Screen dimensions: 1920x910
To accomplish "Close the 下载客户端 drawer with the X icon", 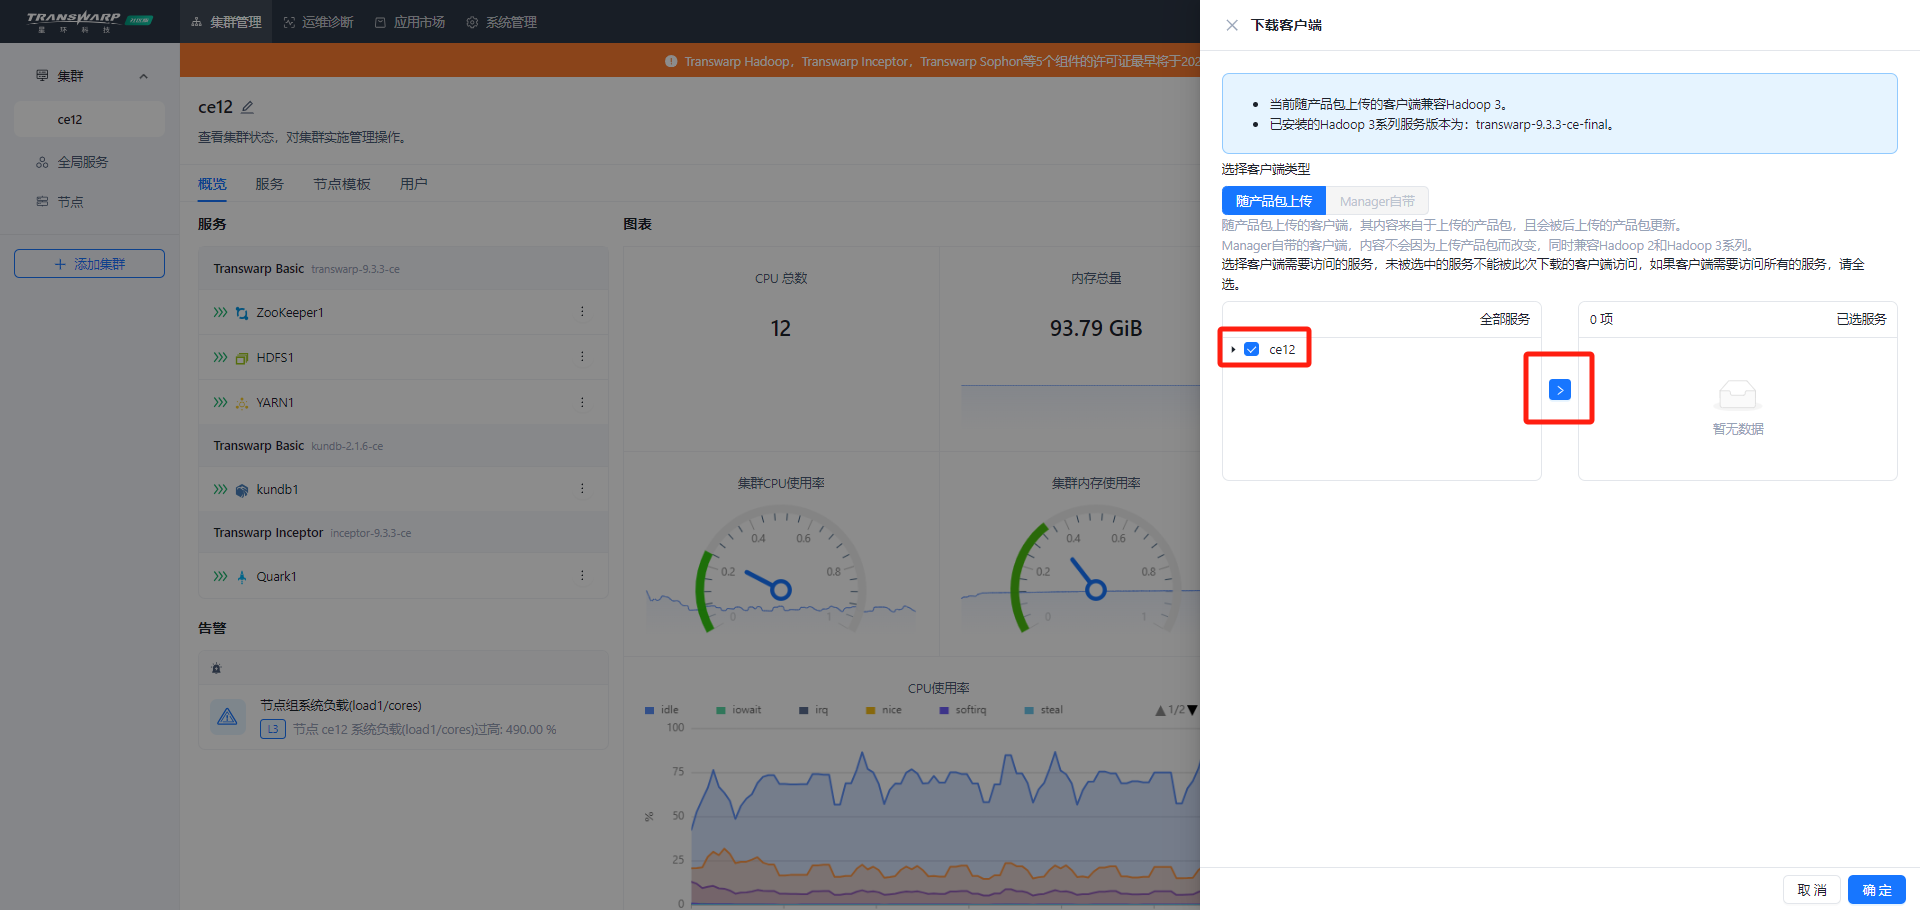I will coord(1232,25).
